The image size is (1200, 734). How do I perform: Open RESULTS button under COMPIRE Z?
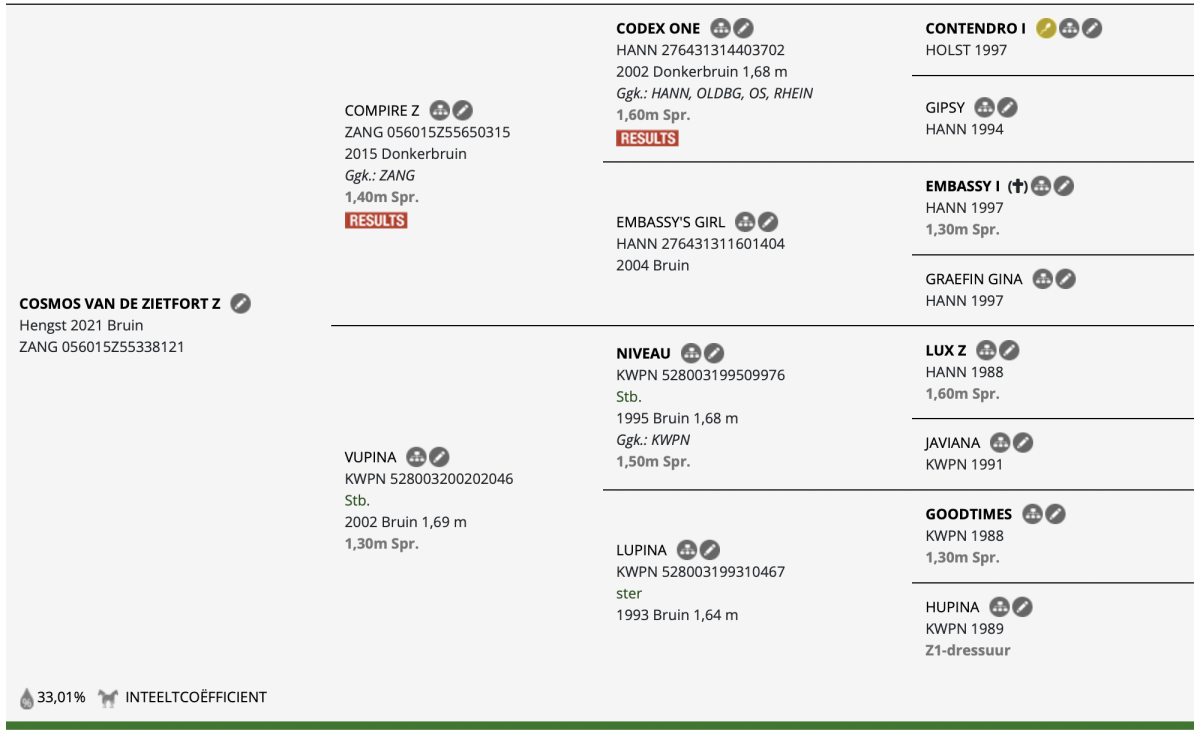pyautogui.click(x=376, y=220)
